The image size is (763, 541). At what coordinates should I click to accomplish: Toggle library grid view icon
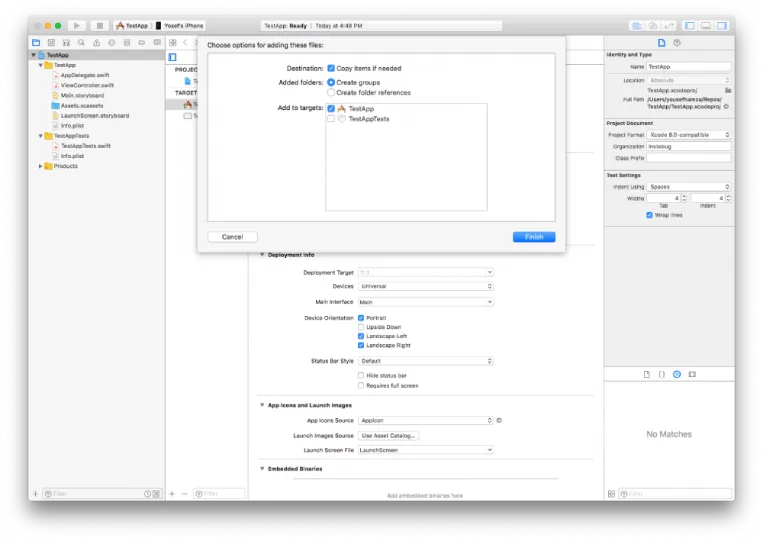[611, 494]
